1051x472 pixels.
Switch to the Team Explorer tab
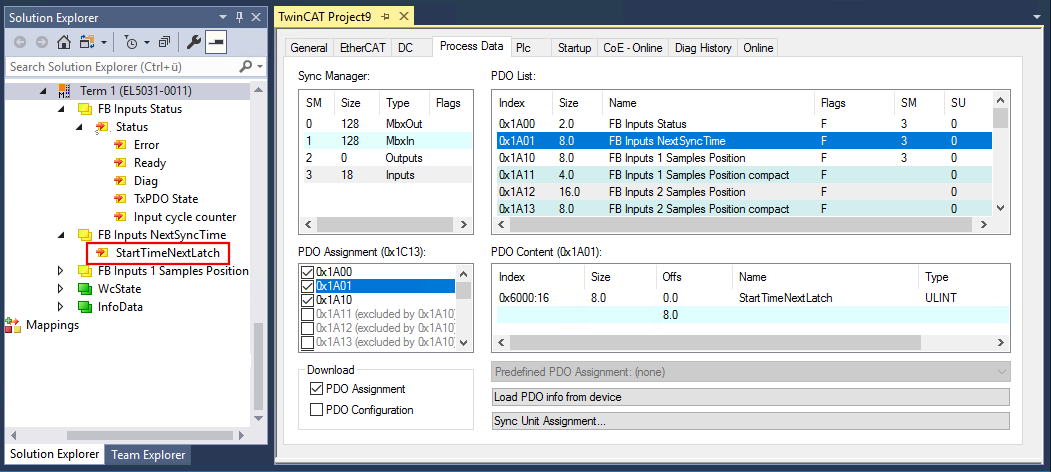click(148, 455)
